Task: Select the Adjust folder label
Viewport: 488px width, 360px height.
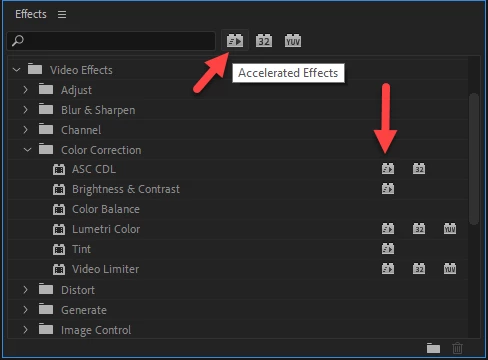Action: click(76, 90)
